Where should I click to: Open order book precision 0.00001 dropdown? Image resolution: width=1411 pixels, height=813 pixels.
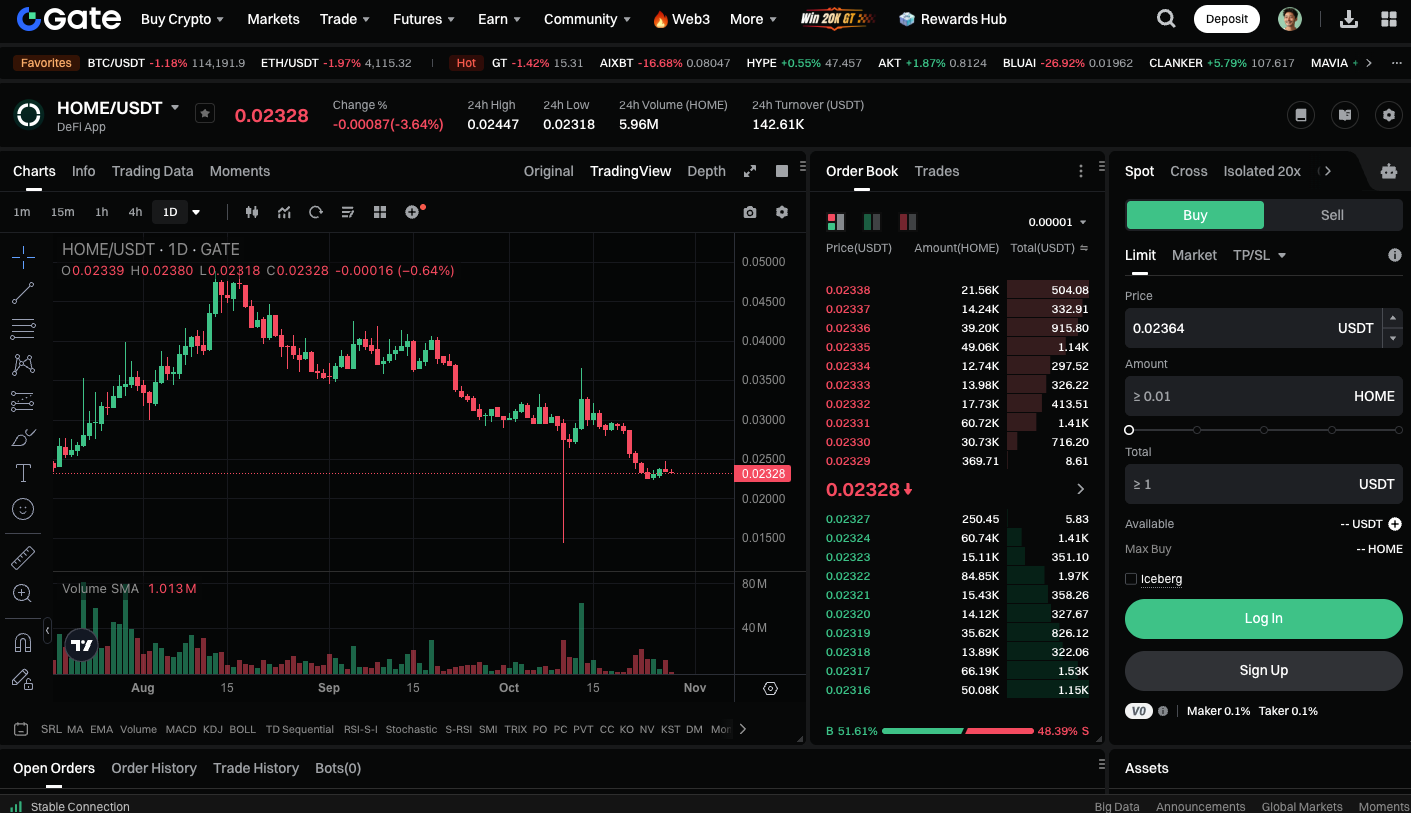coord(1058,222)
